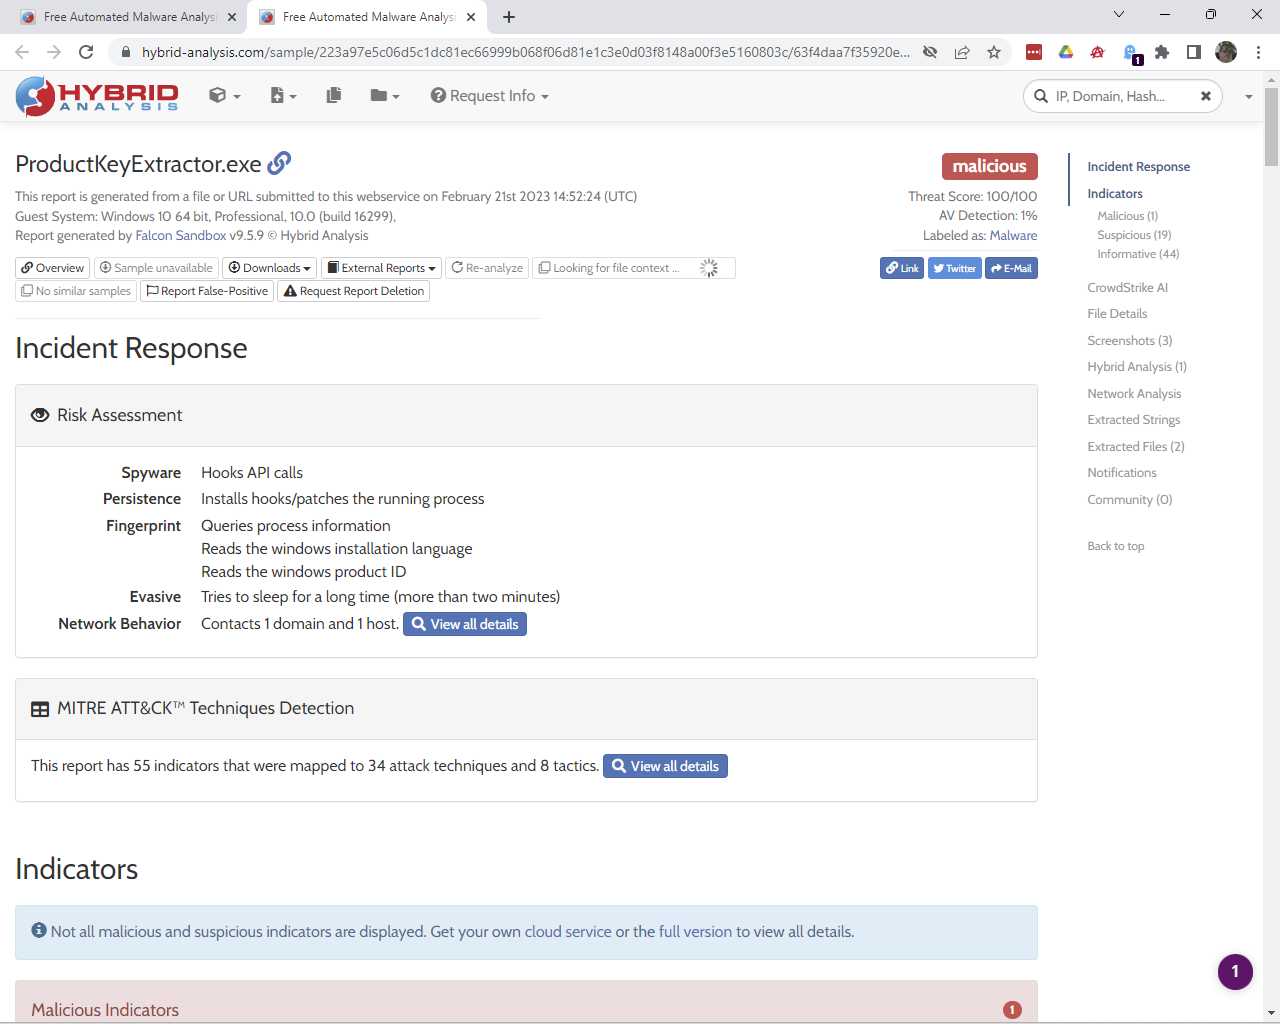Open the Chrome extensions puzzle icon
1280x1024 pixels.
(1162, 52)
